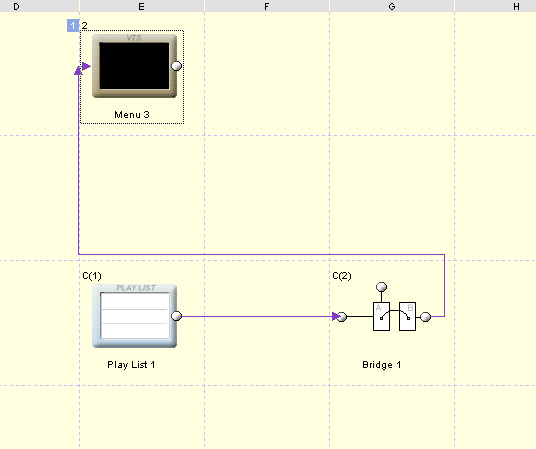The image size is (536, 449).
Task: Select the blue number 1 badge
Action: (x=72, y=26)
